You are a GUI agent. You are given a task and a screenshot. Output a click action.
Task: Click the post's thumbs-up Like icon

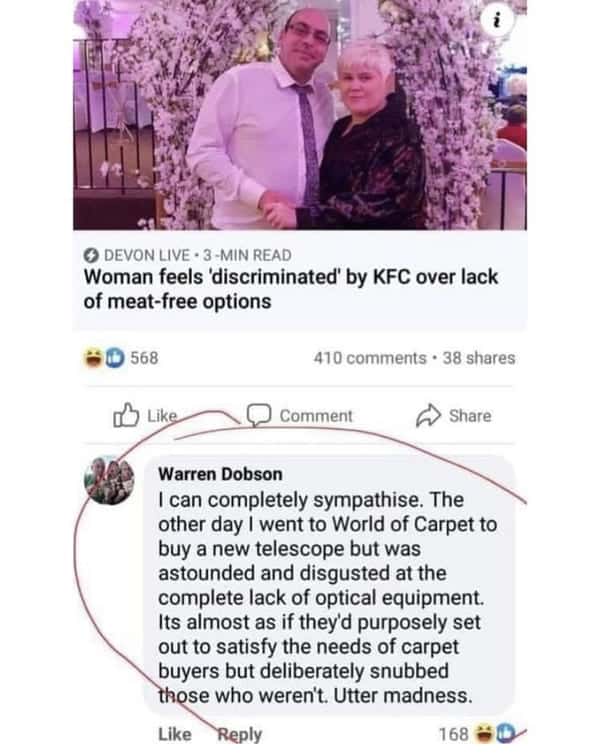(126, 415)
